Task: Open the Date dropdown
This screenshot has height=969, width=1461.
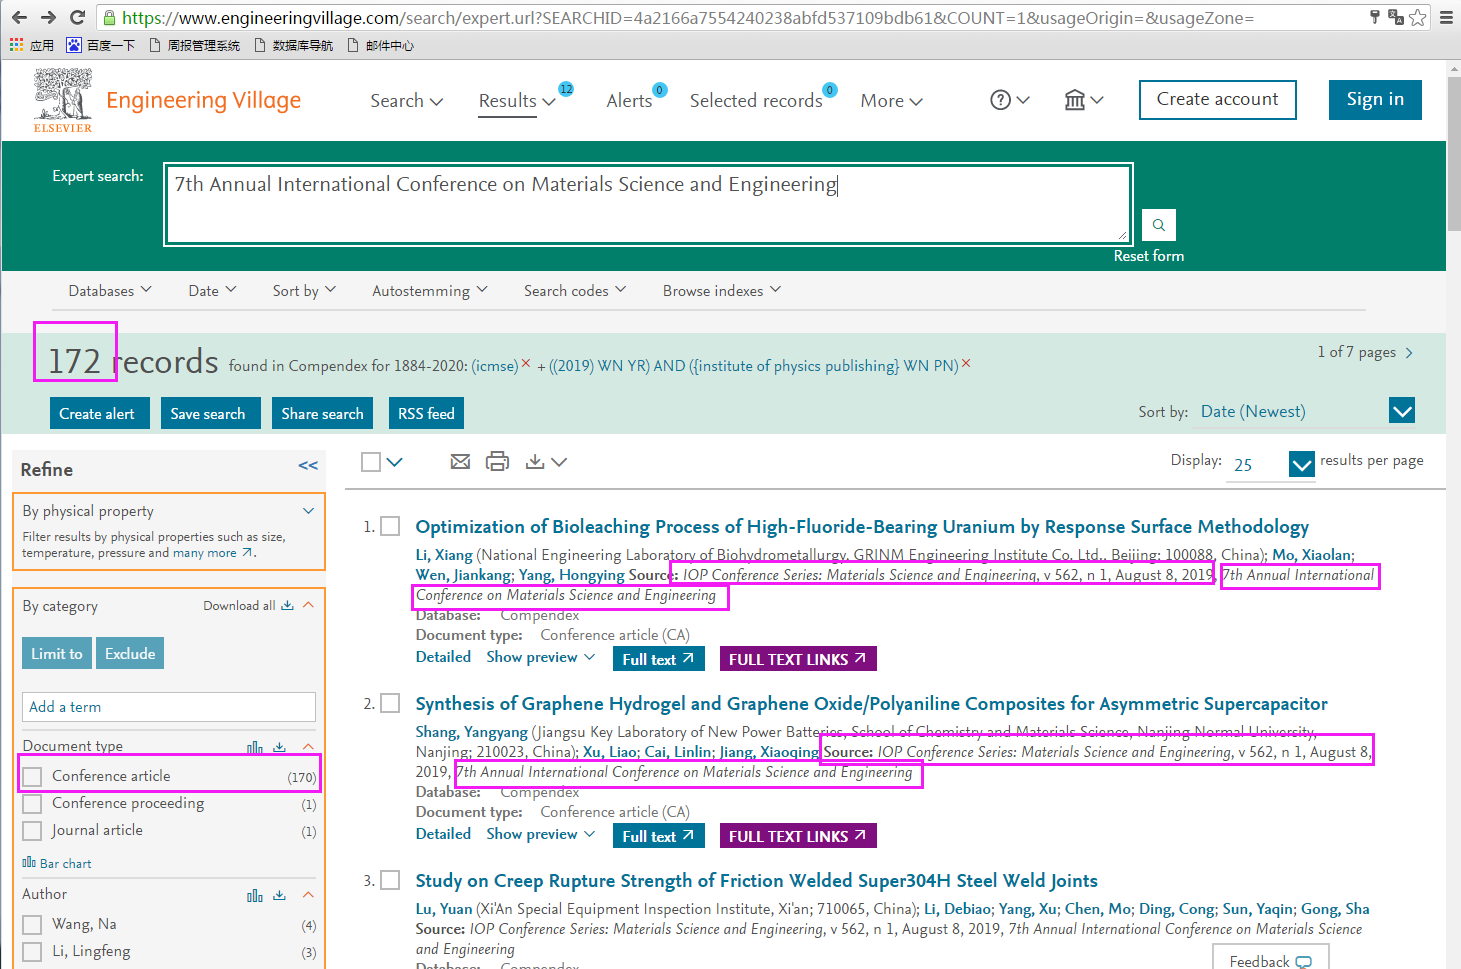Action: pyautogui.click(x=212, y=290)
